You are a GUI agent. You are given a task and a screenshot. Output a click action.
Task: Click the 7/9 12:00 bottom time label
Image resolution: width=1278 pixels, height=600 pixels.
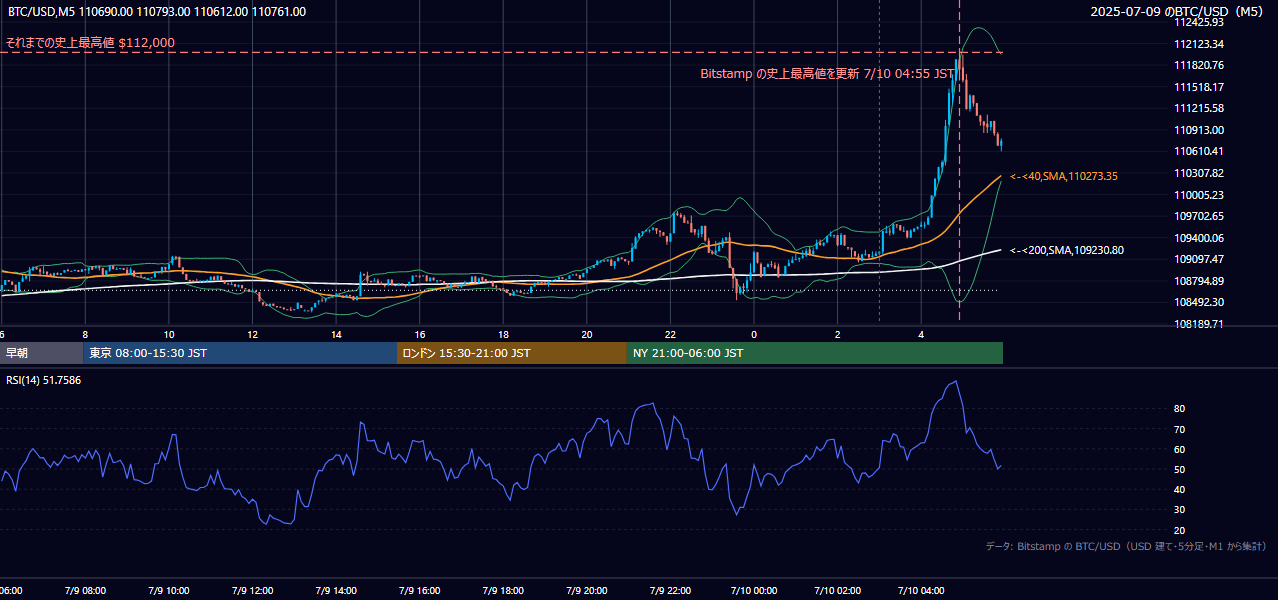[252, 591]
